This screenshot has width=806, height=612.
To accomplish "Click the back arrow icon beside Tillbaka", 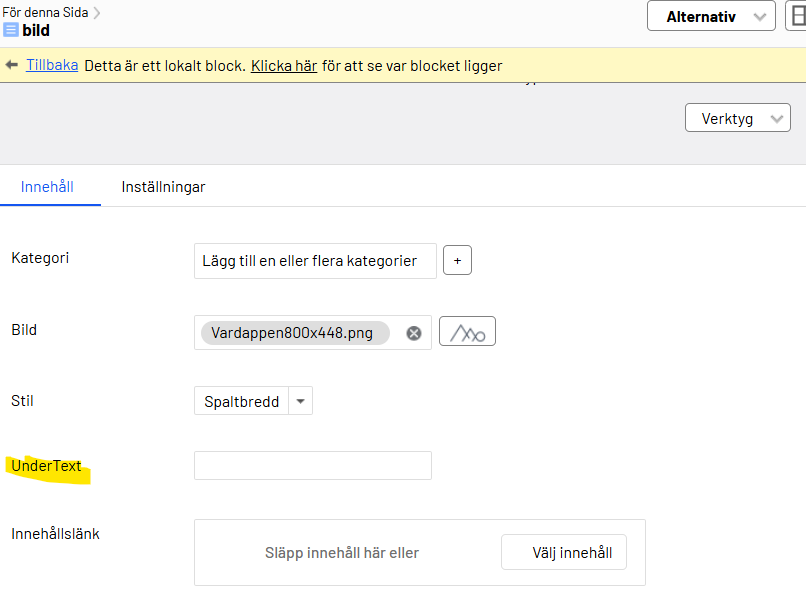I will tap(11, 65).
